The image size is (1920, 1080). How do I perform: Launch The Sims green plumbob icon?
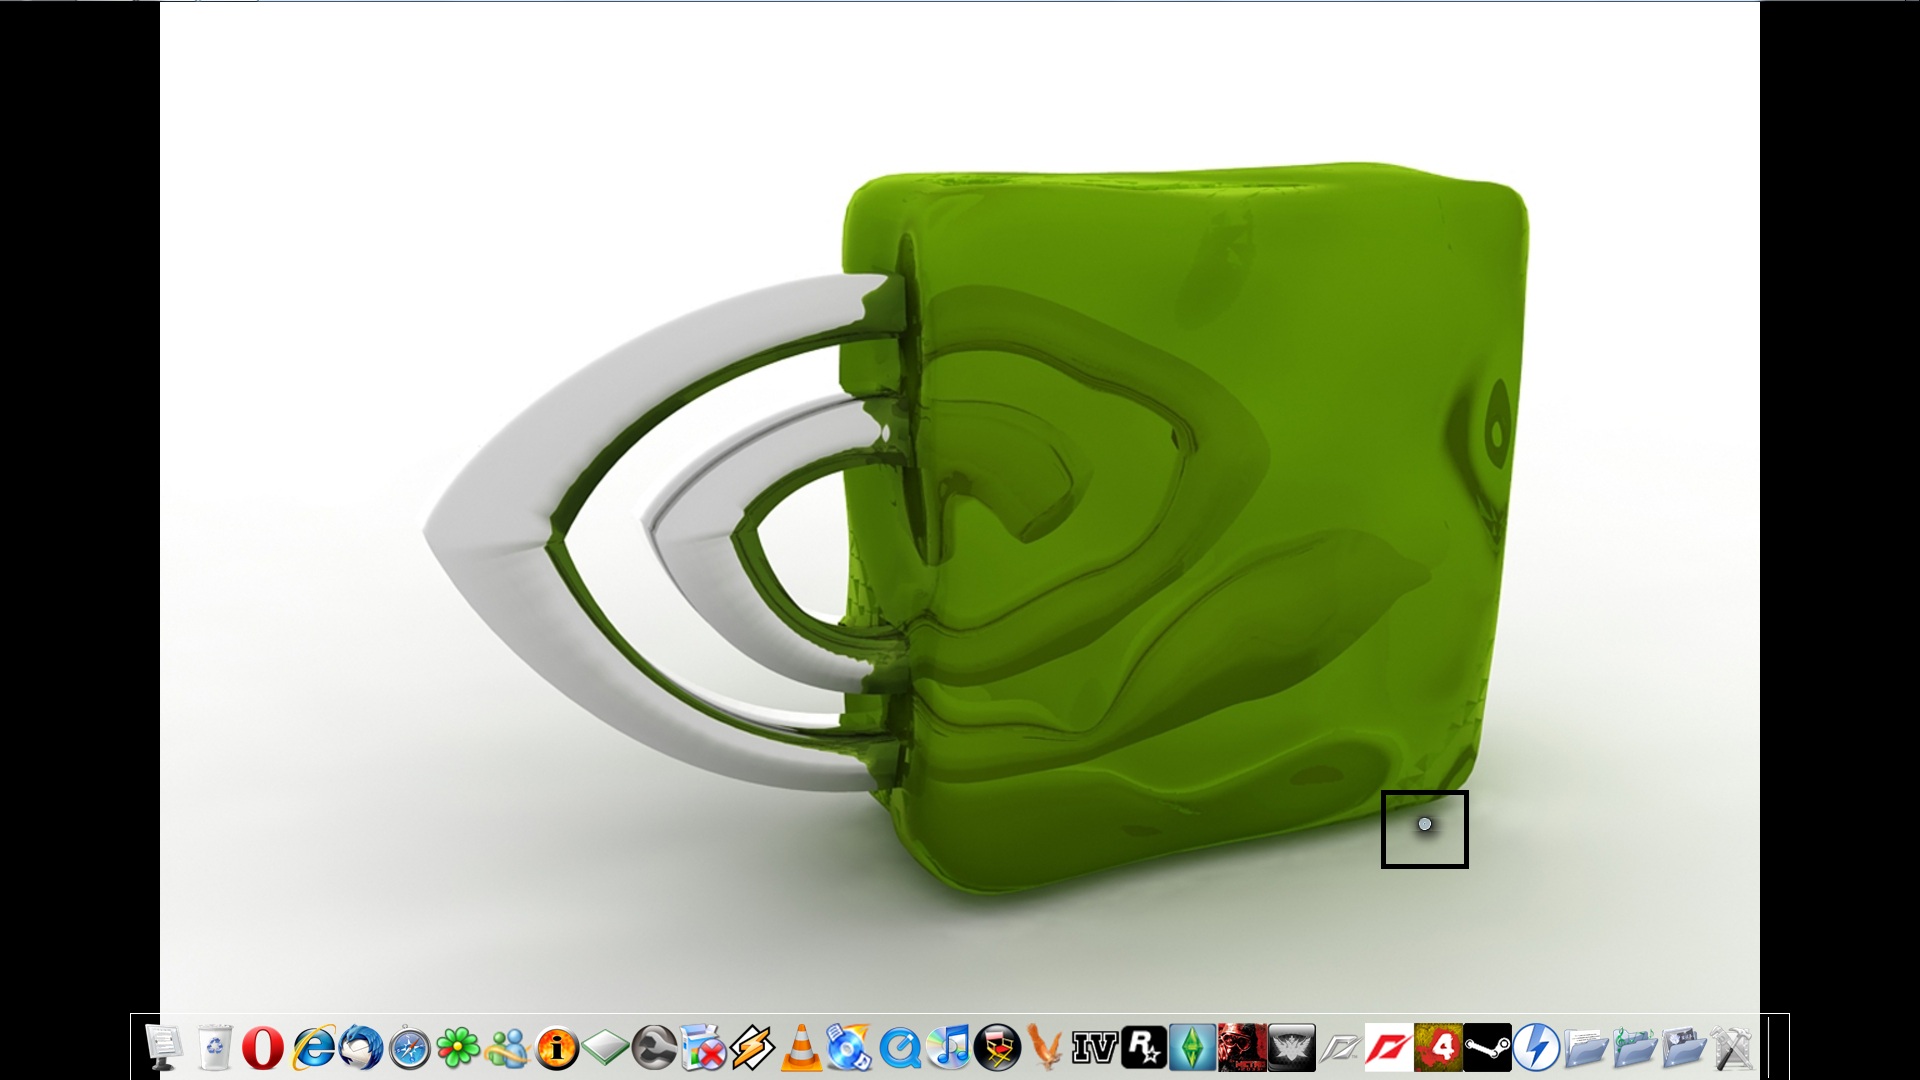(x=1193, y=1047)
